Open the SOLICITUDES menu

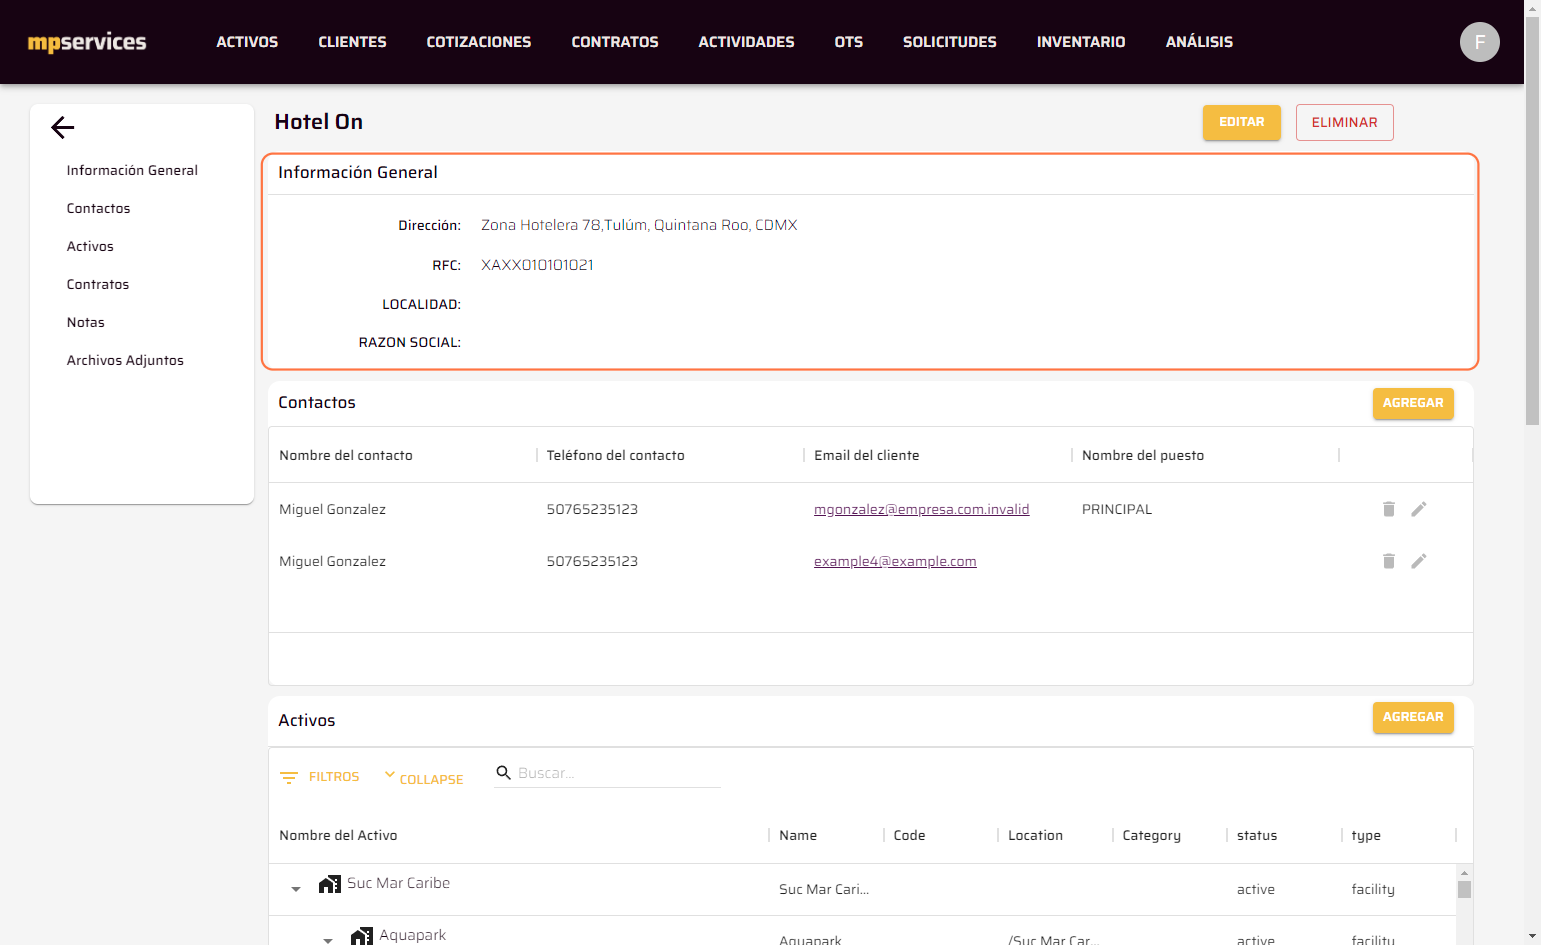(x=950, y=42)
